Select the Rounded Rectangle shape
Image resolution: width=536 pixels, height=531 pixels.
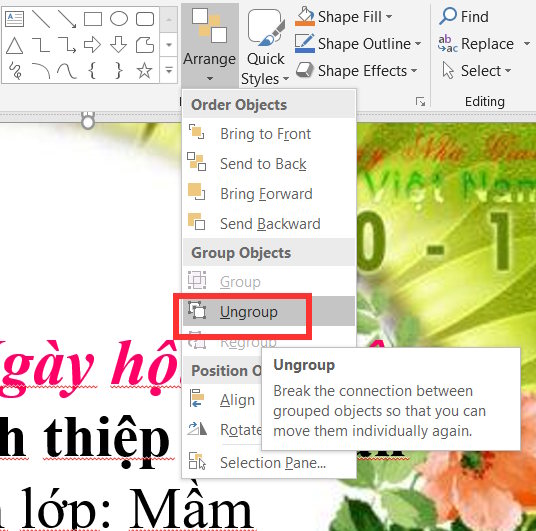click(145, 19)
